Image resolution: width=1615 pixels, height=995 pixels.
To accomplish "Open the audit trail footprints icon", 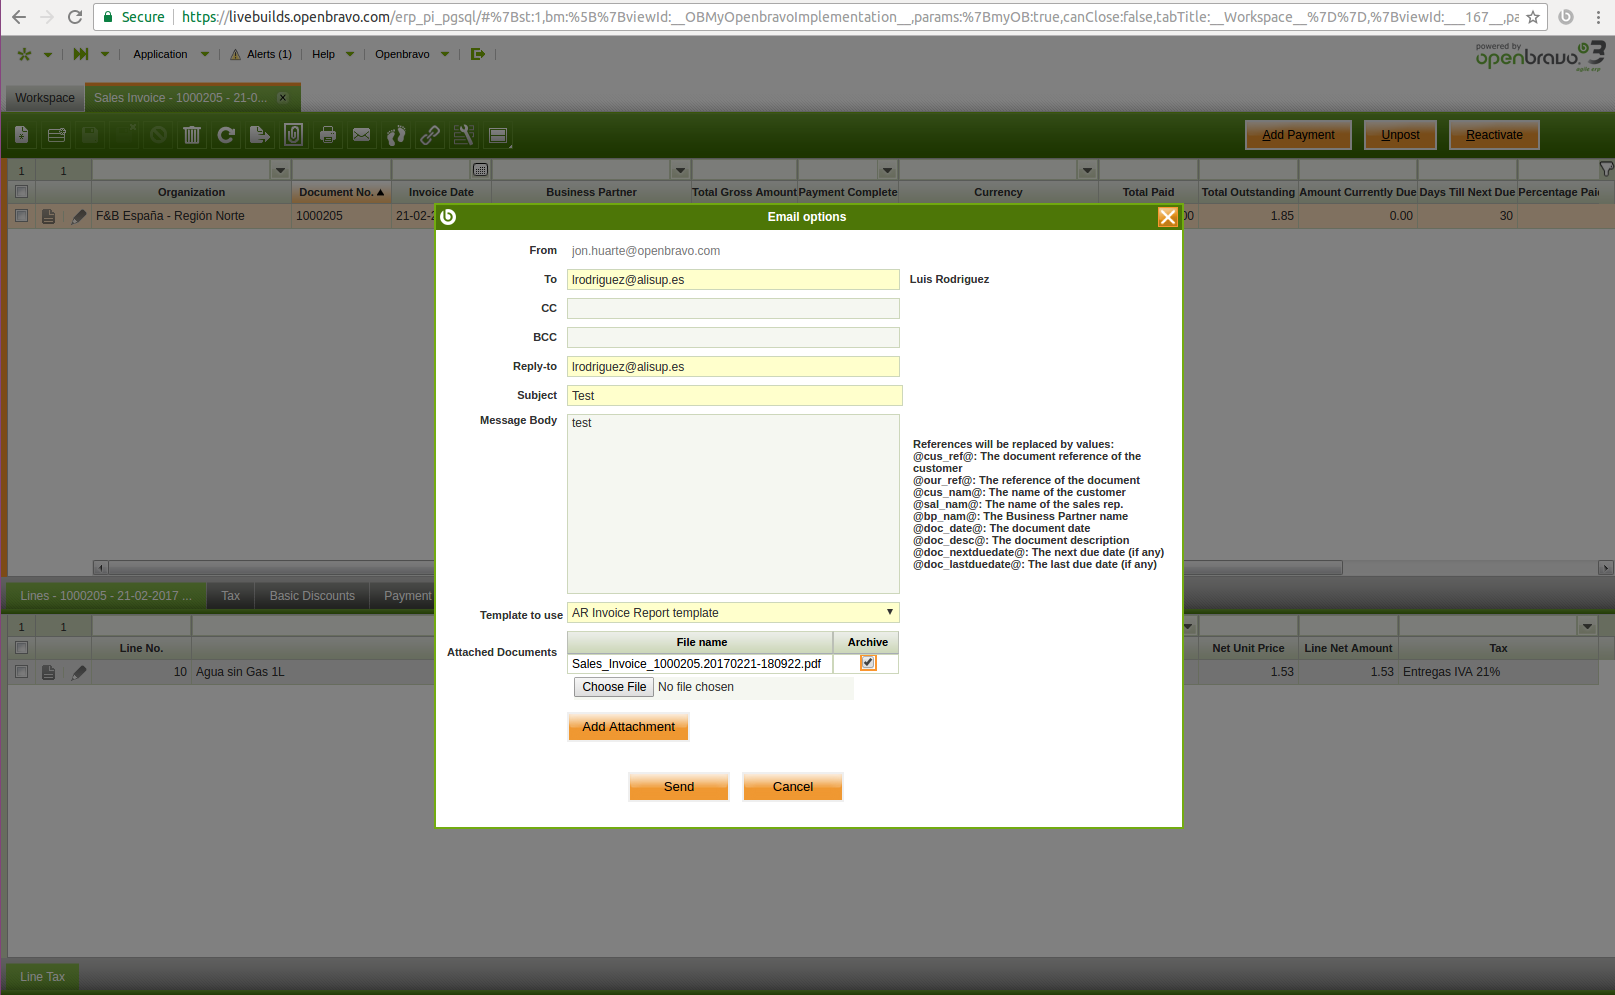I will pos(396,135).
